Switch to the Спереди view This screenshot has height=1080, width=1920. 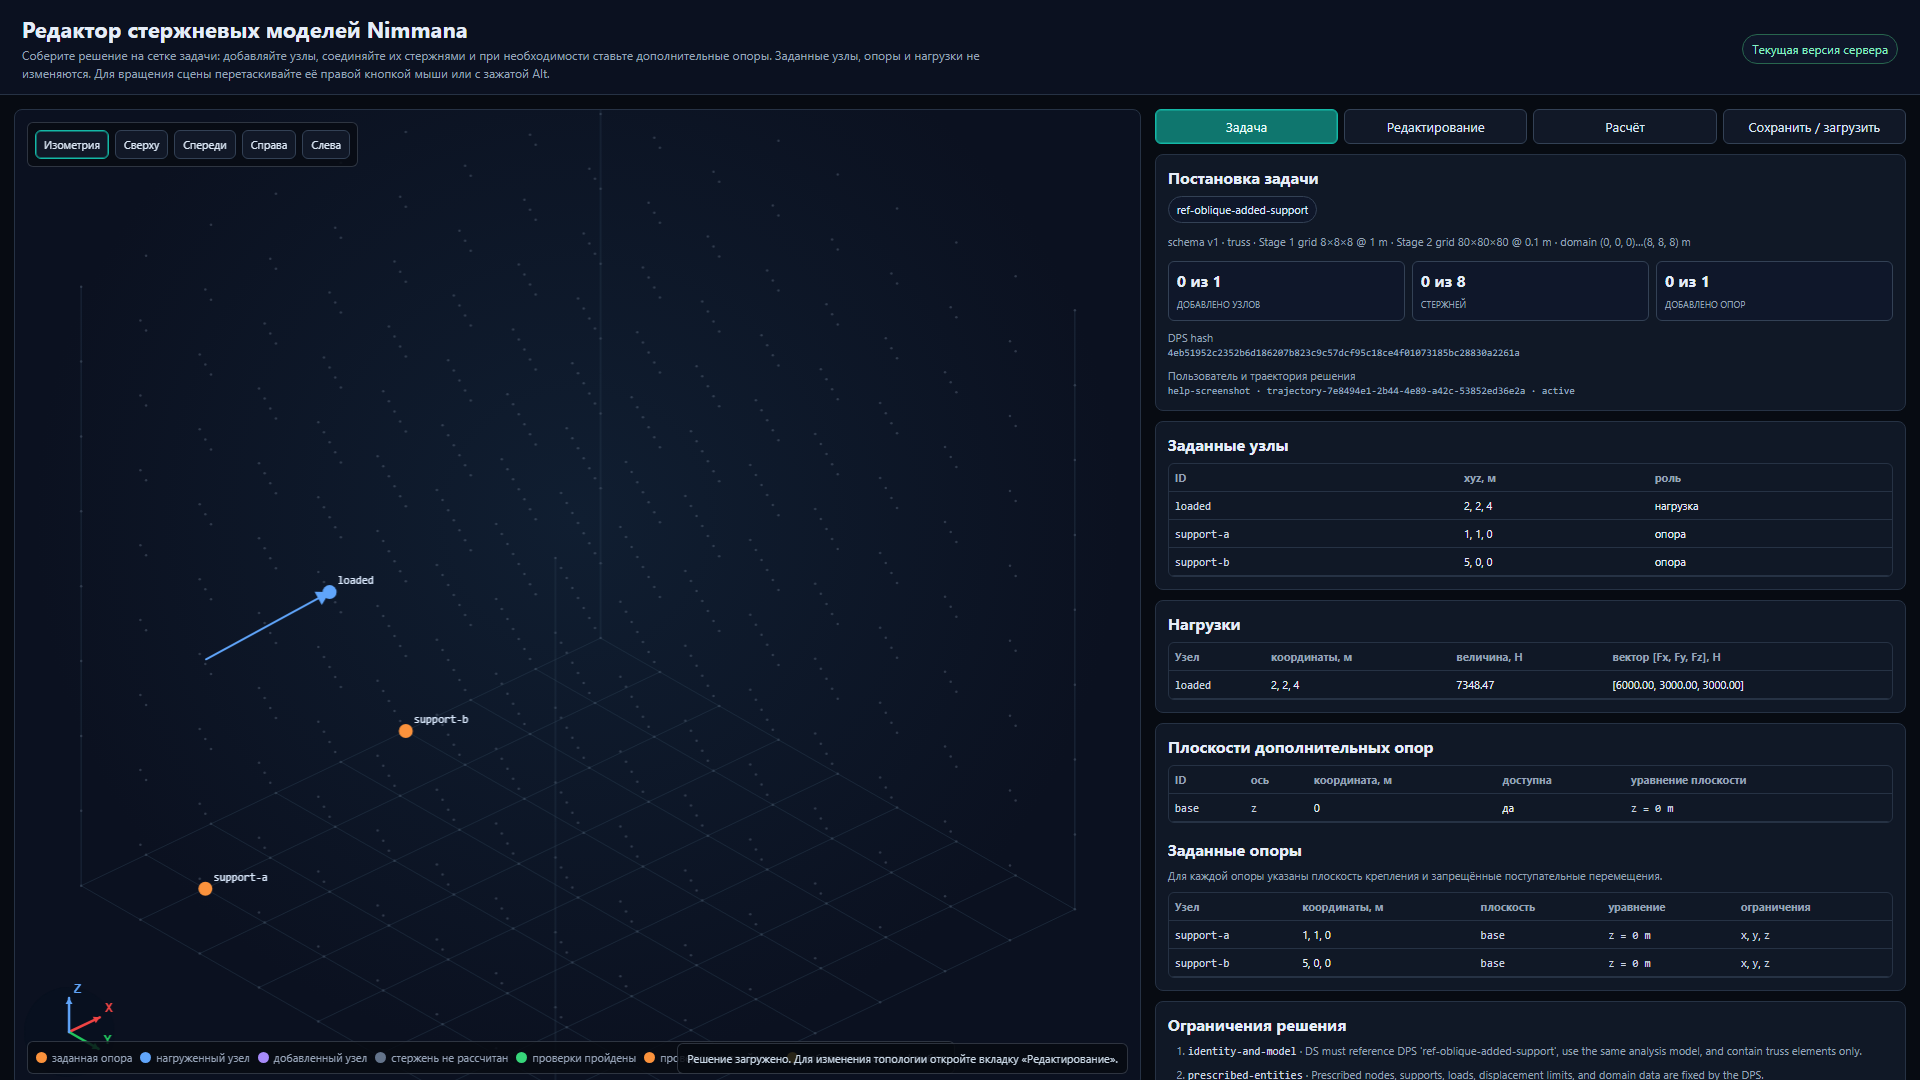(205, 145)
